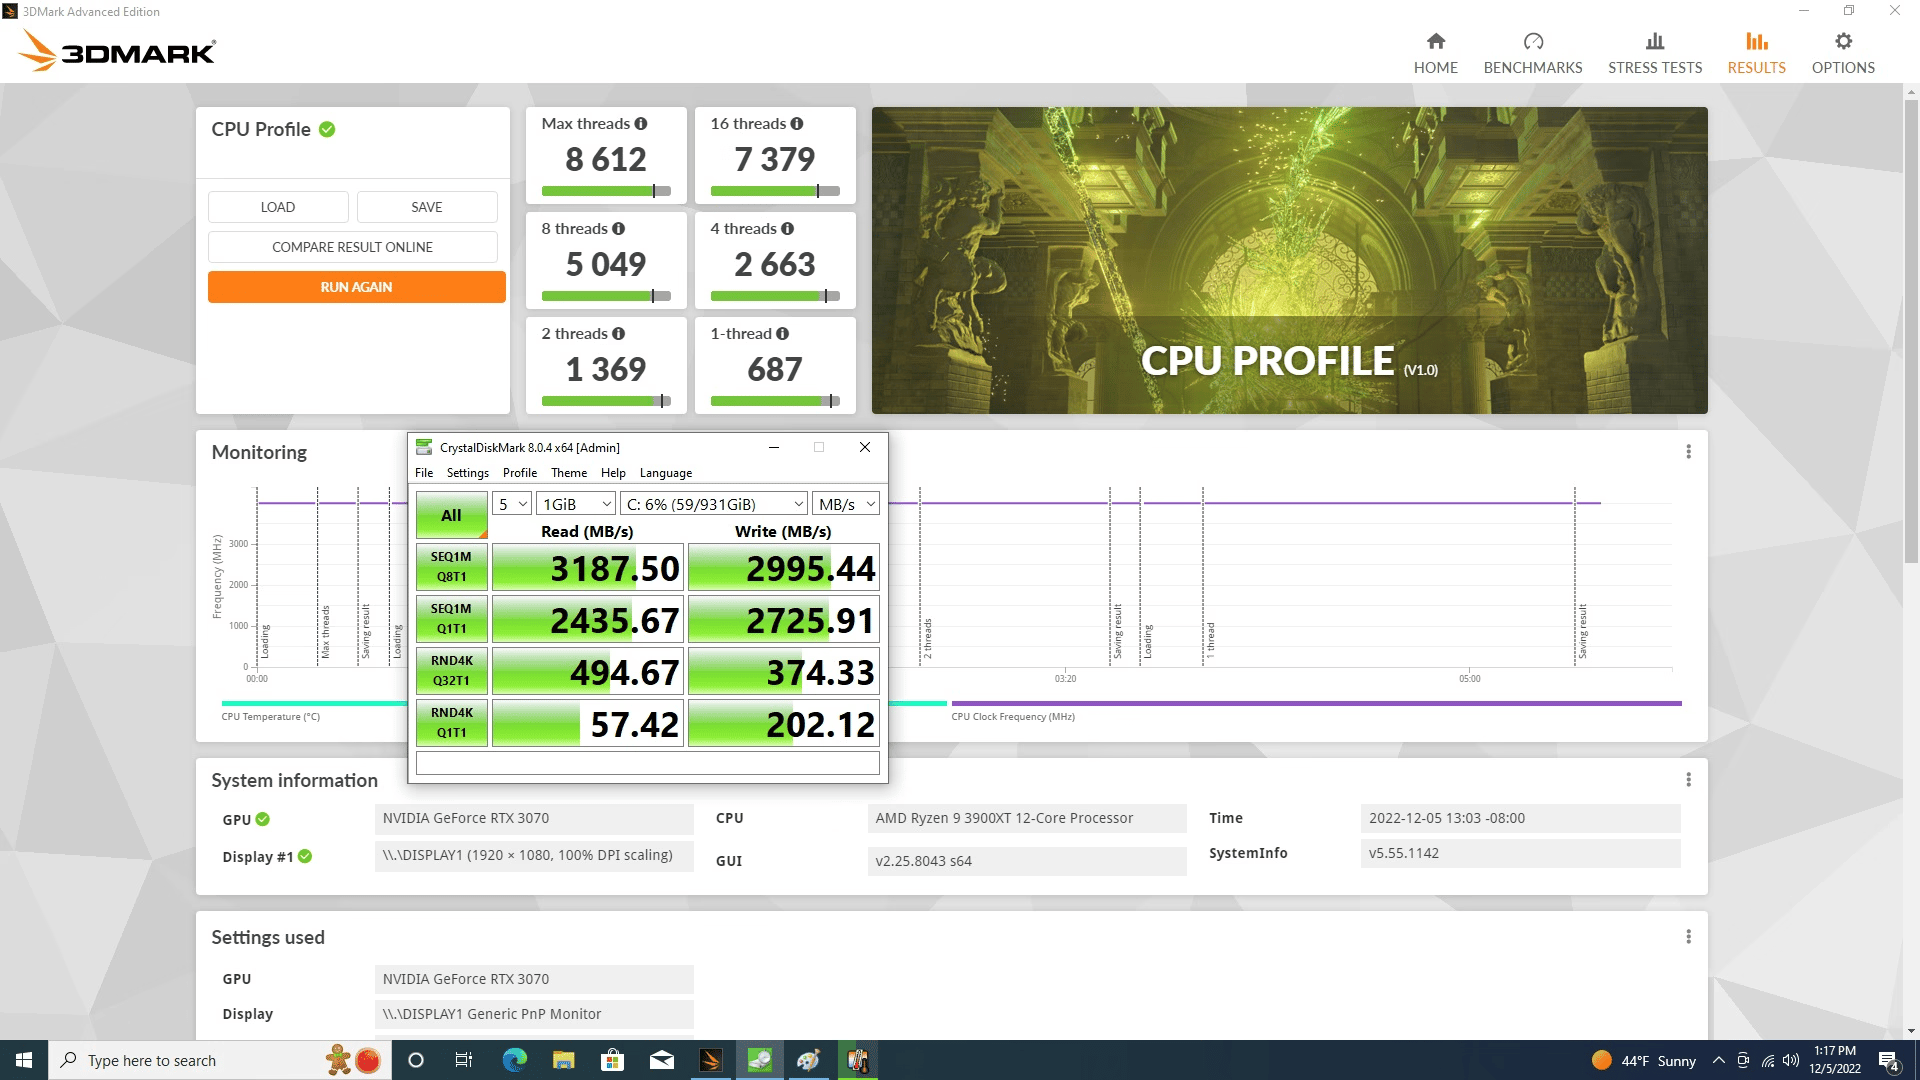
Task: Open Stress Tests from top navigation
Action: click(x=1654, y=53)
